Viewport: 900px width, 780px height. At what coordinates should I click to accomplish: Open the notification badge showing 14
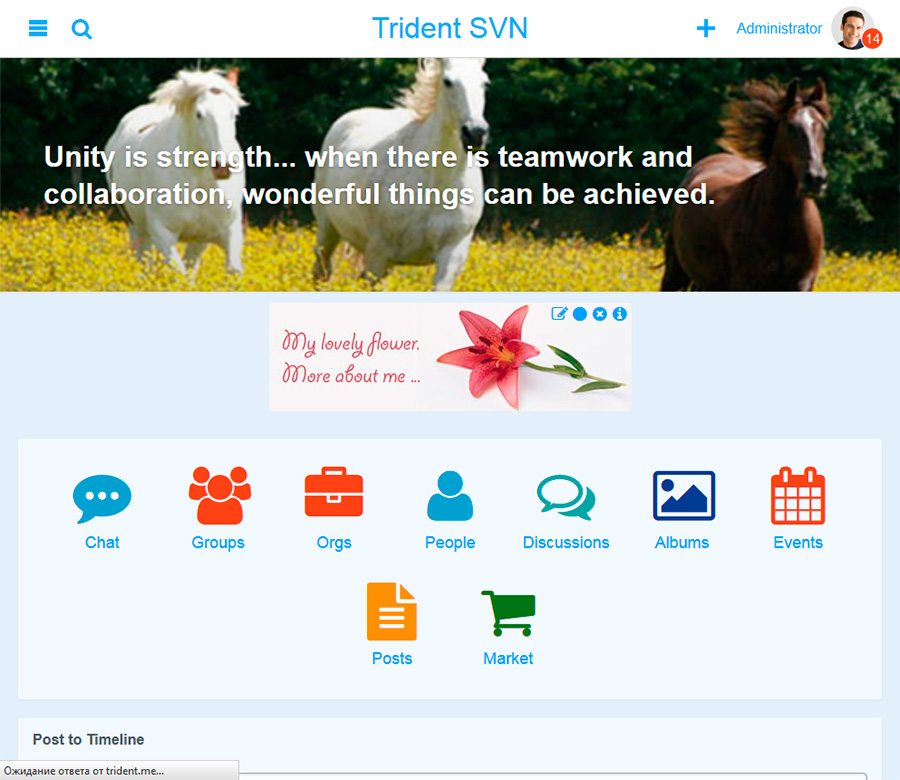(x=872, y=39)
